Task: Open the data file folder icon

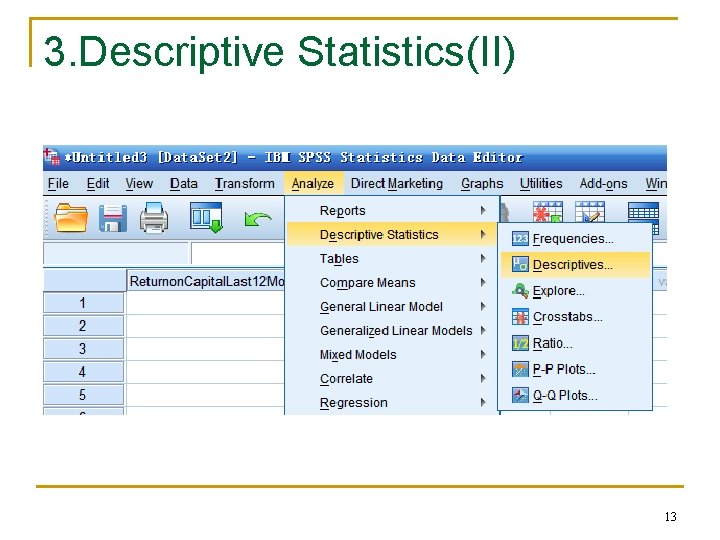Action: (71, 218)
